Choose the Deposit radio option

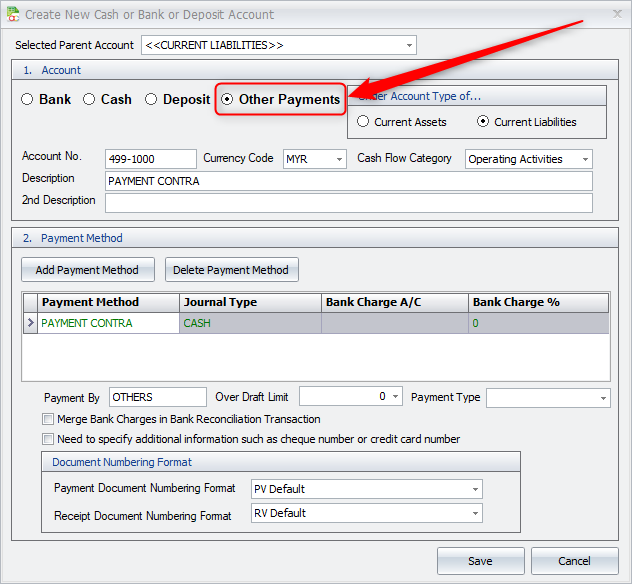152,99
